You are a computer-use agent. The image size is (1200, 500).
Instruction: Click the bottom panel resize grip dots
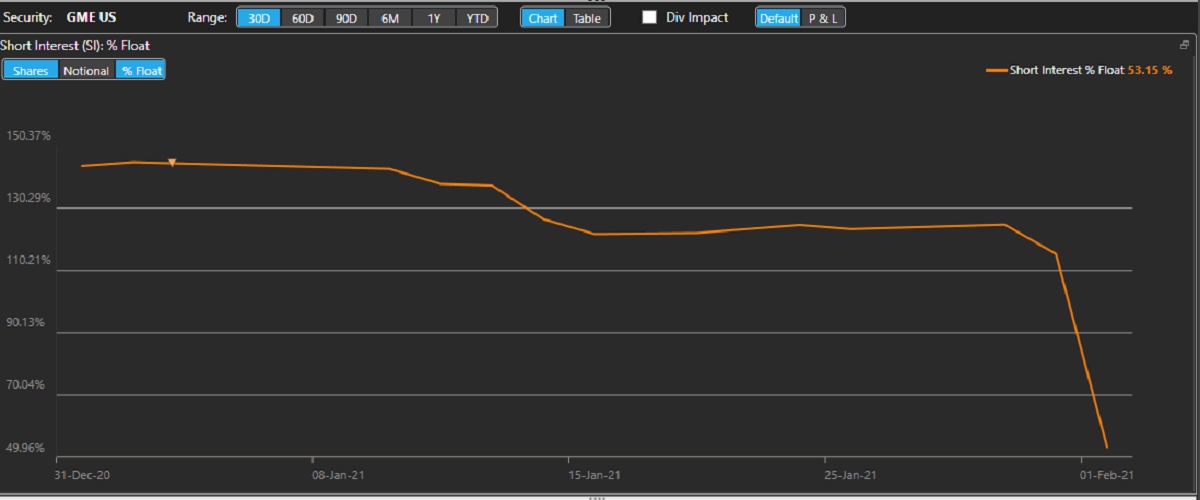click(597, 496)
